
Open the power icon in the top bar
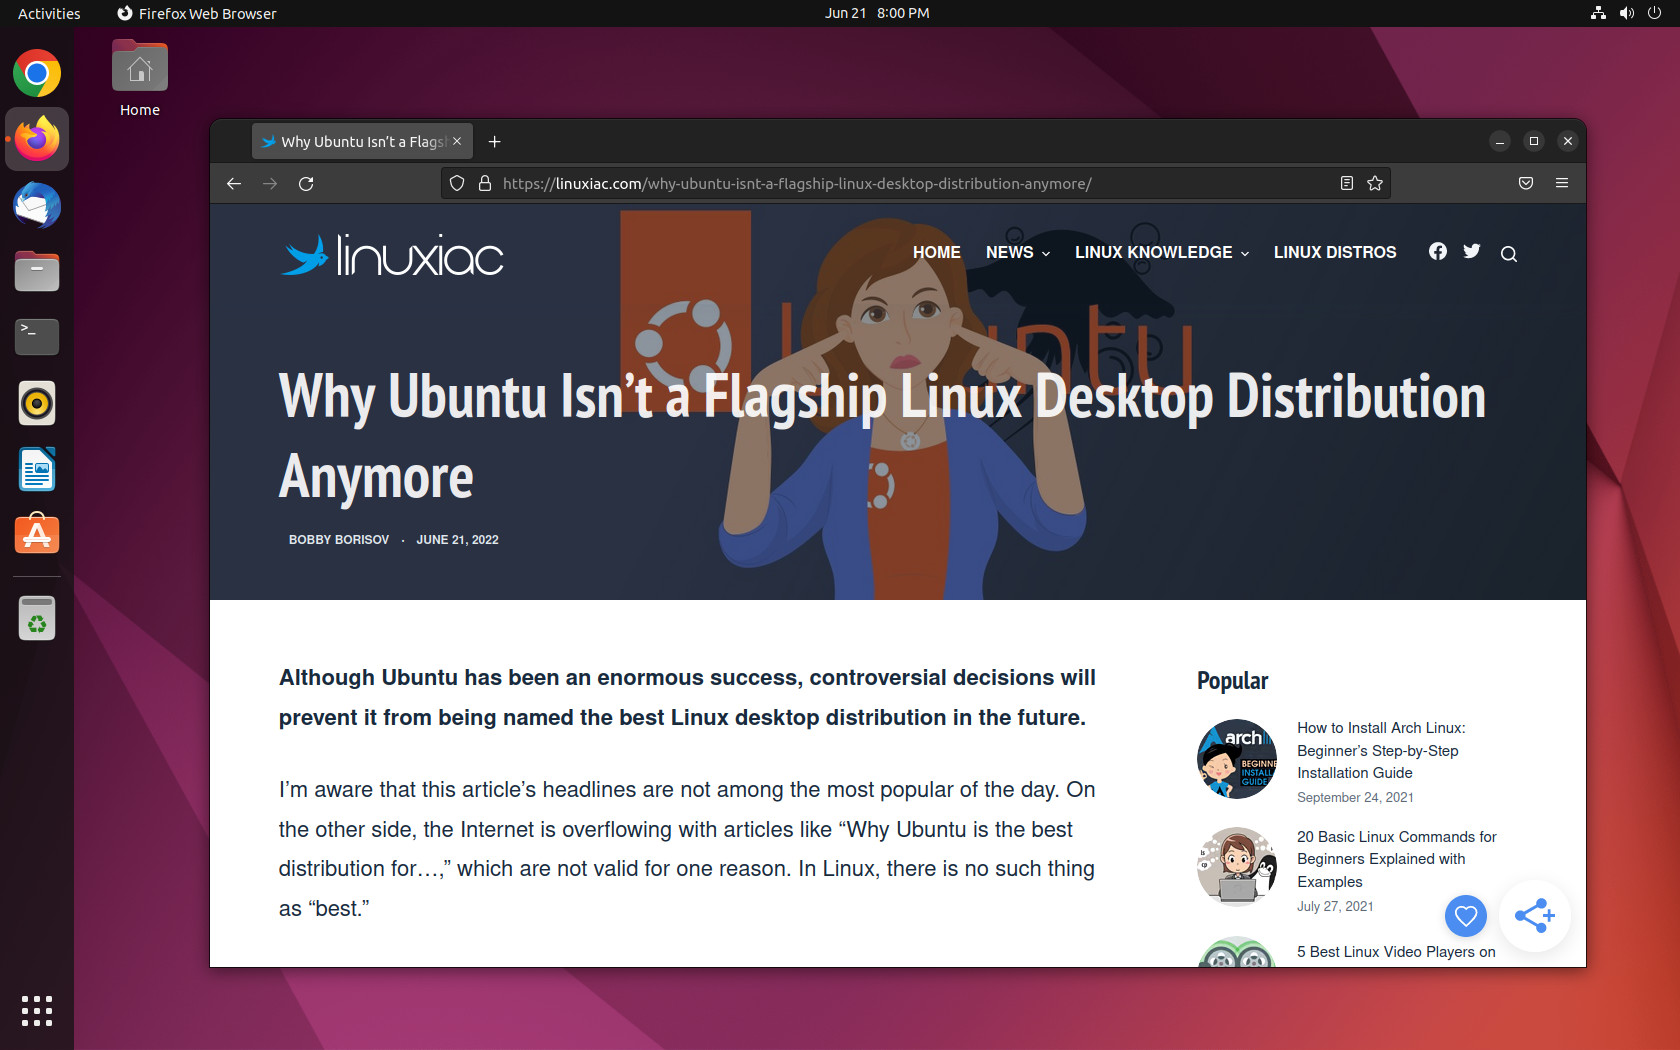tap(1655, 13)
